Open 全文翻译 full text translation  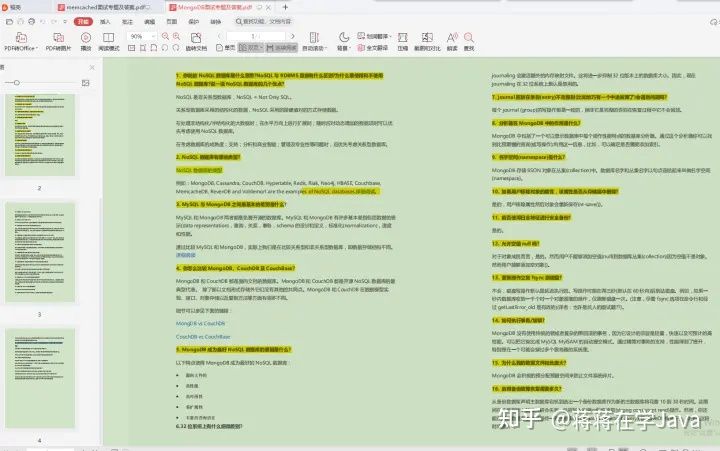(x=373, y=48)
